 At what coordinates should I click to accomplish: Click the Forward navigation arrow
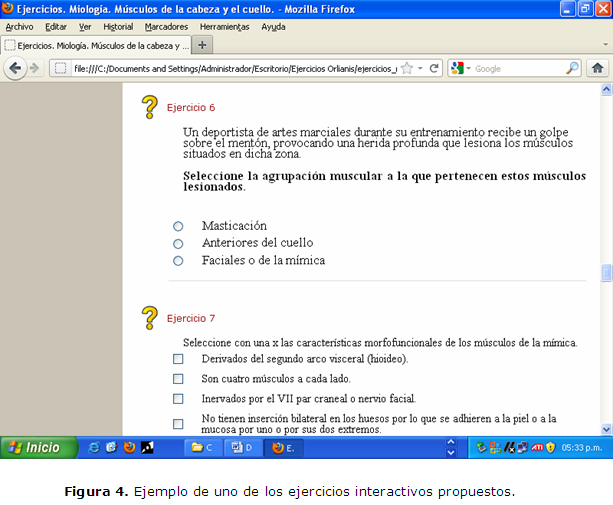click(36, 68)
